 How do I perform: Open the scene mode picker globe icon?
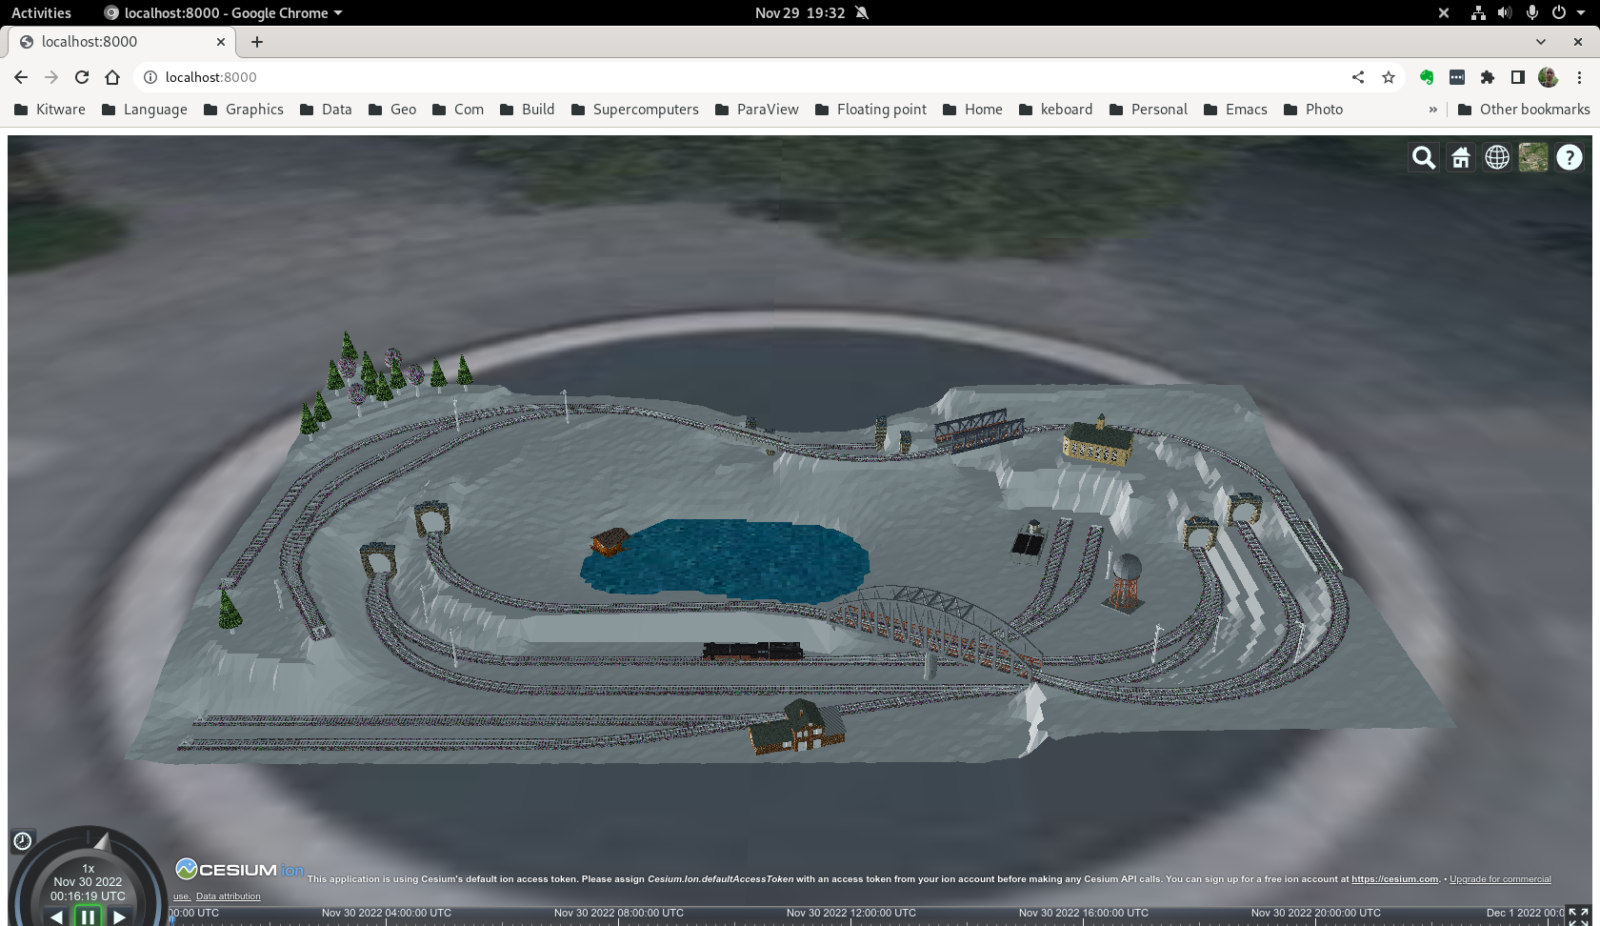pyautogui.click(x=1497, y=157)
